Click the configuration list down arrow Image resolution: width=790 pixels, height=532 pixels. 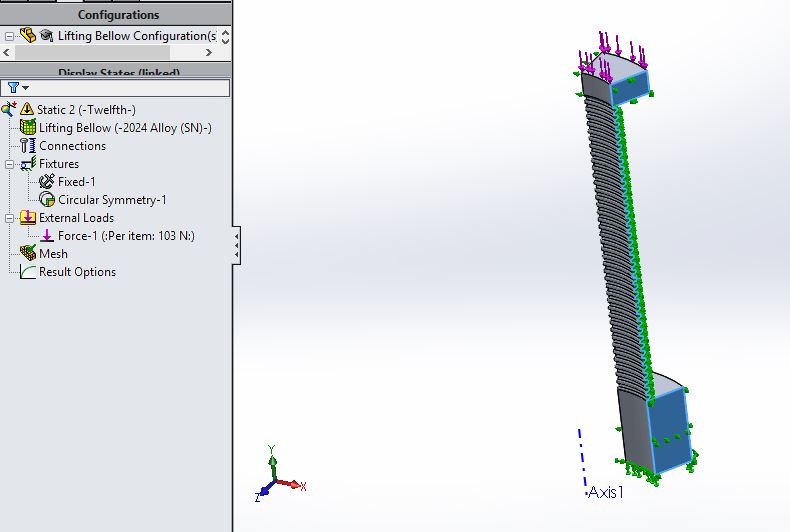point(225,40)
